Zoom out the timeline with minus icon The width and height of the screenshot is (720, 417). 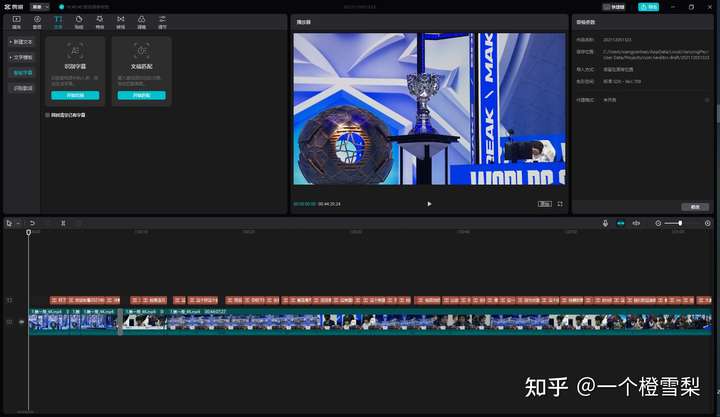[x=658, y=223]
